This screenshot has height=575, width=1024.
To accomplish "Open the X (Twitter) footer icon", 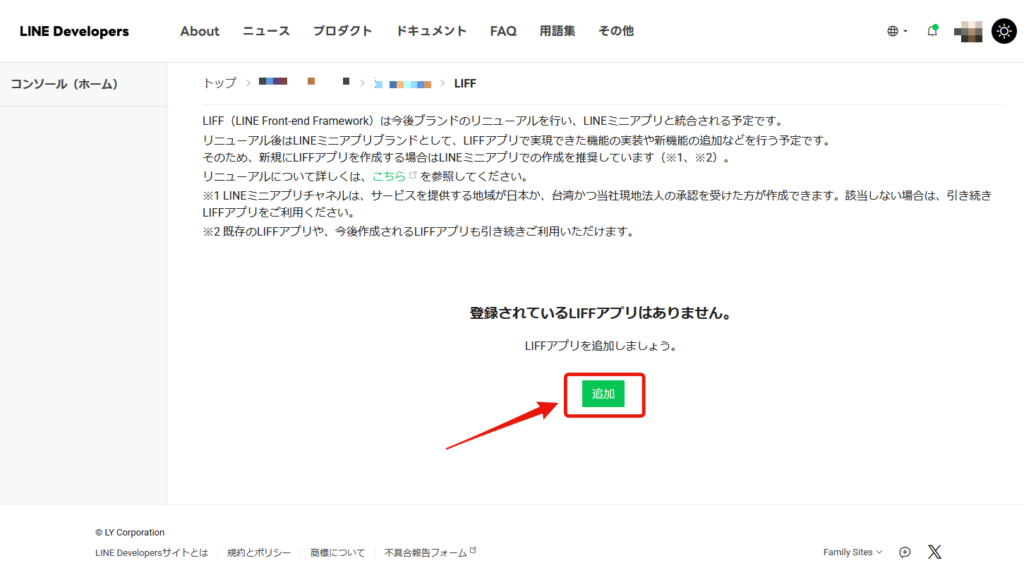I will 935,552.
